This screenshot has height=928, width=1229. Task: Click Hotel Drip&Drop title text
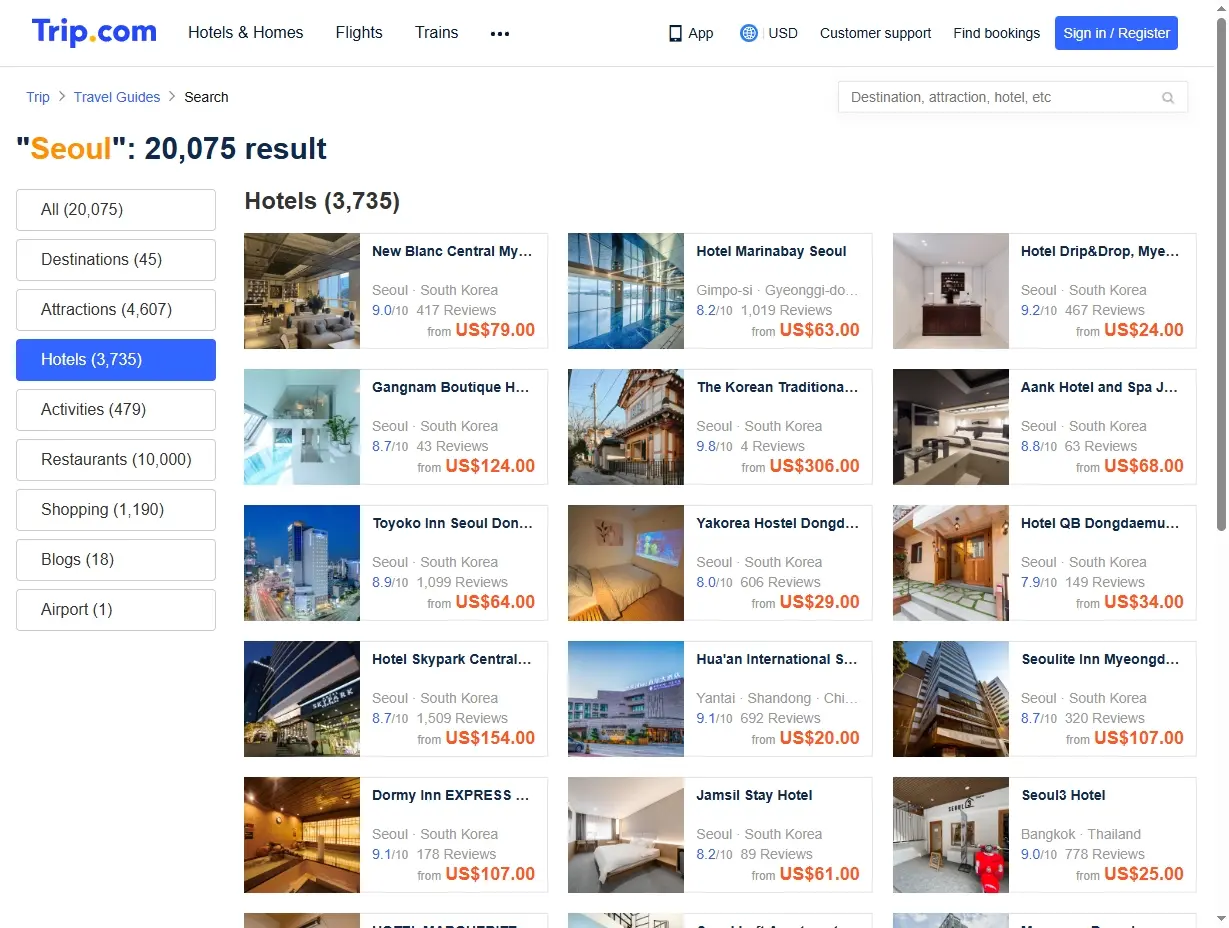click(x=1100, y=252)
